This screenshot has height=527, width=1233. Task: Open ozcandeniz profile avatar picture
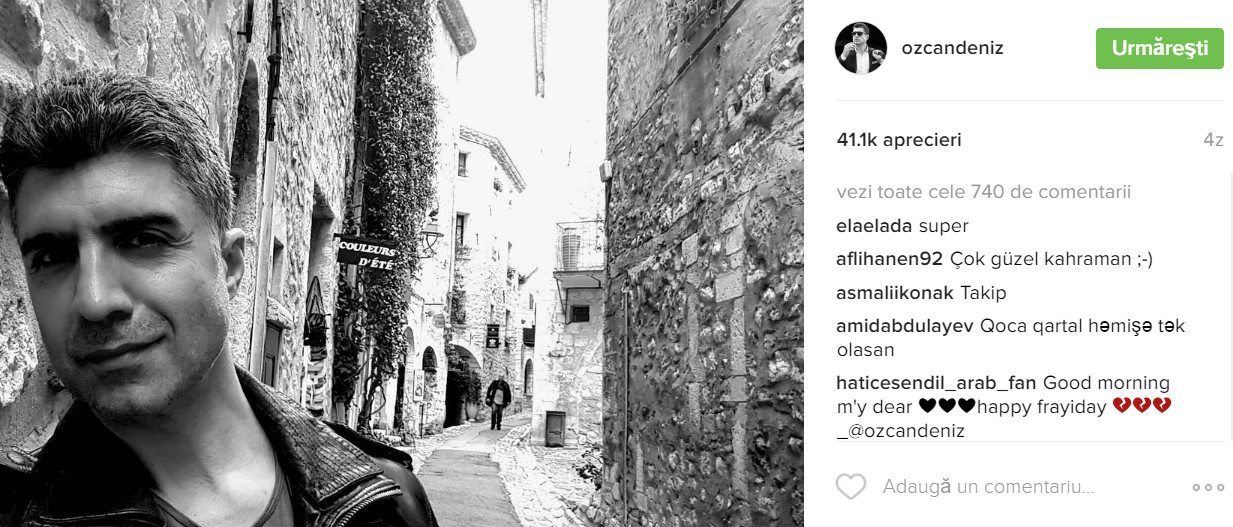point(861,48)
